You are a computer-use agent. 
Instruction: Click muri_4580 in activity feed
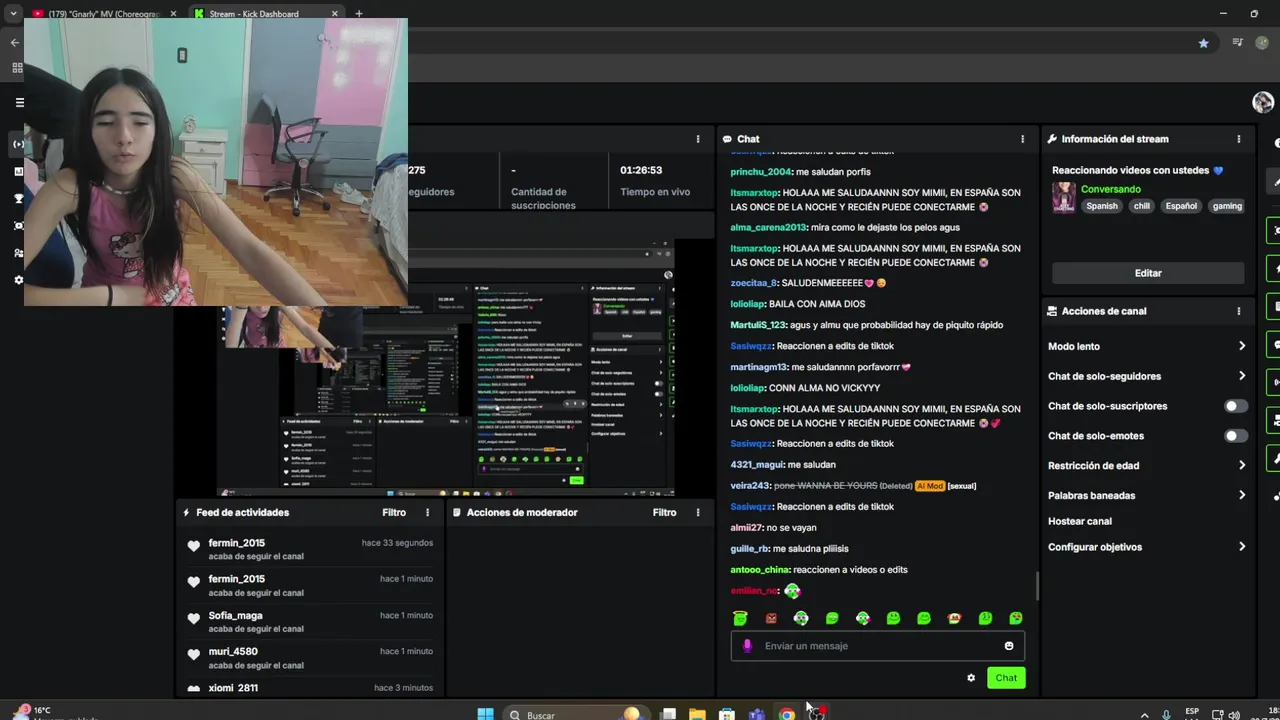(233, 652)
